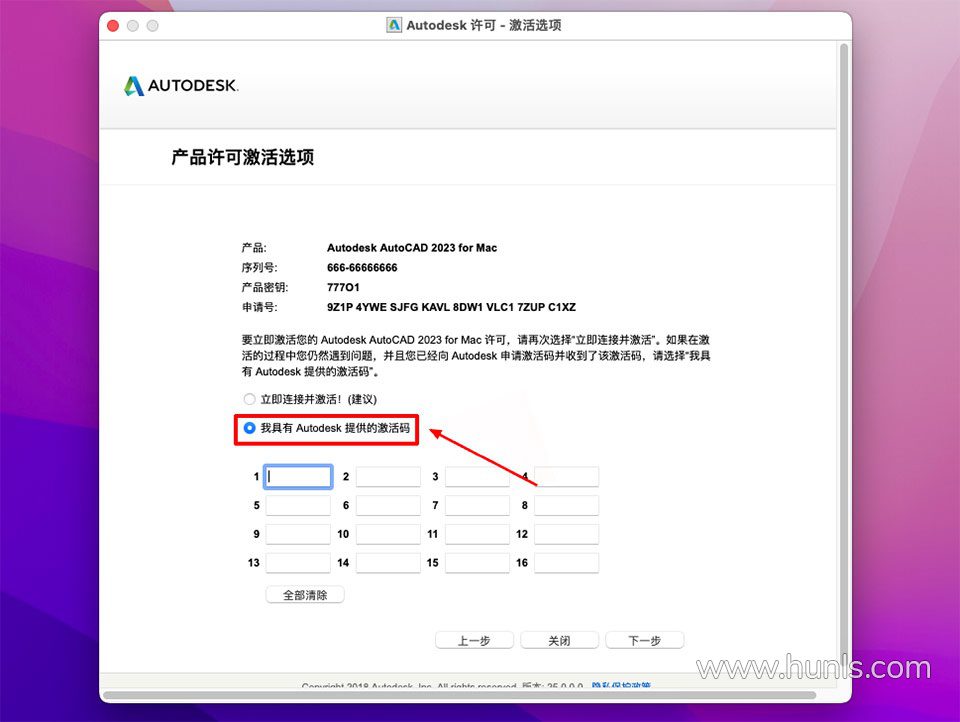Click activation code field 1
The image size is (960, 722).
click(x=298, y=476)
